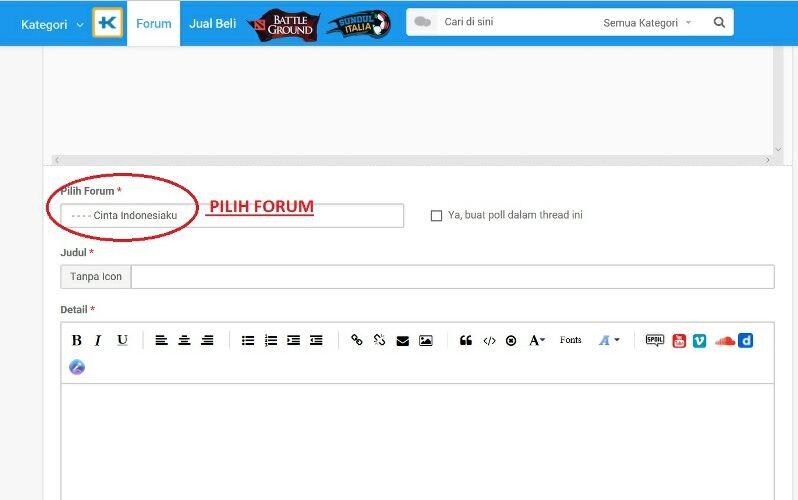
Task: Insert a quote block
Action: click(x=466, y=340)
